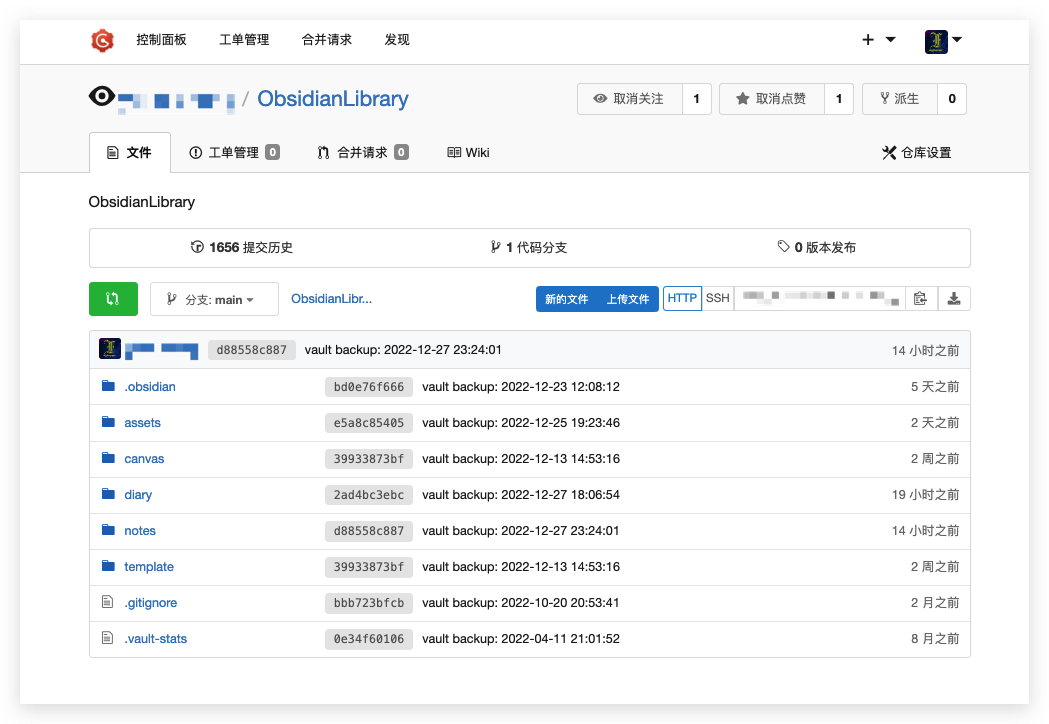The height and width of the screenshot is (724, 1049).
Task: Open latest commit d88558c887 in header row
Action: point(252,350)
